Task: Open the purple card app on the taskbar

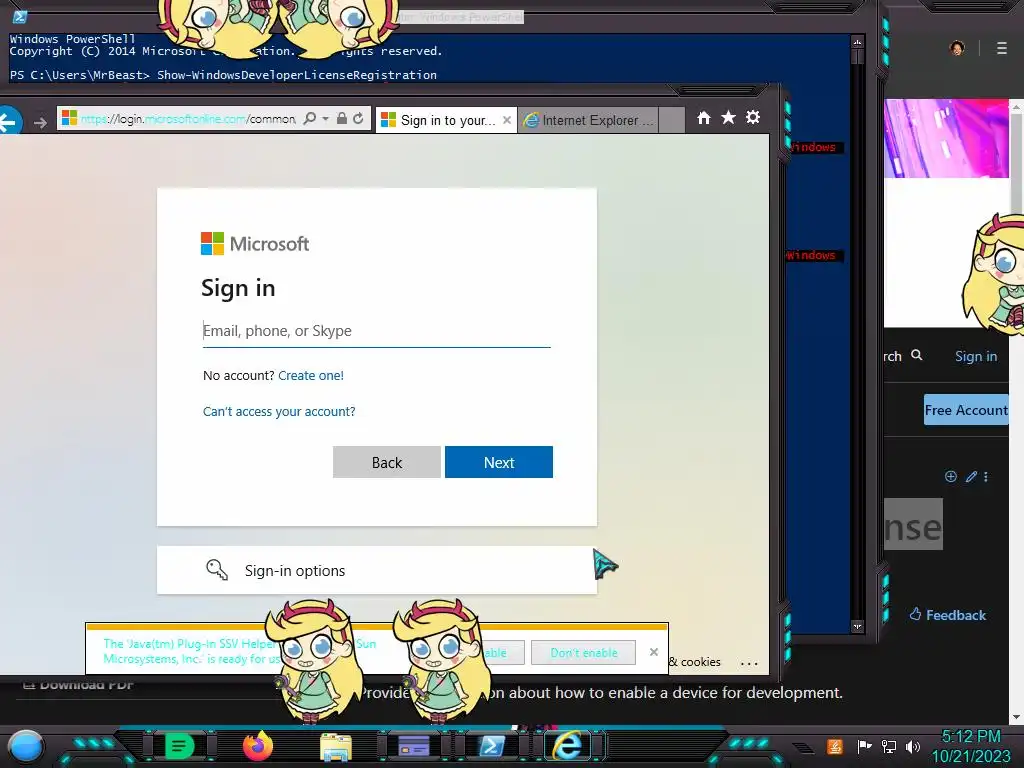Action: pyautogui.click(x=413, y=746)
